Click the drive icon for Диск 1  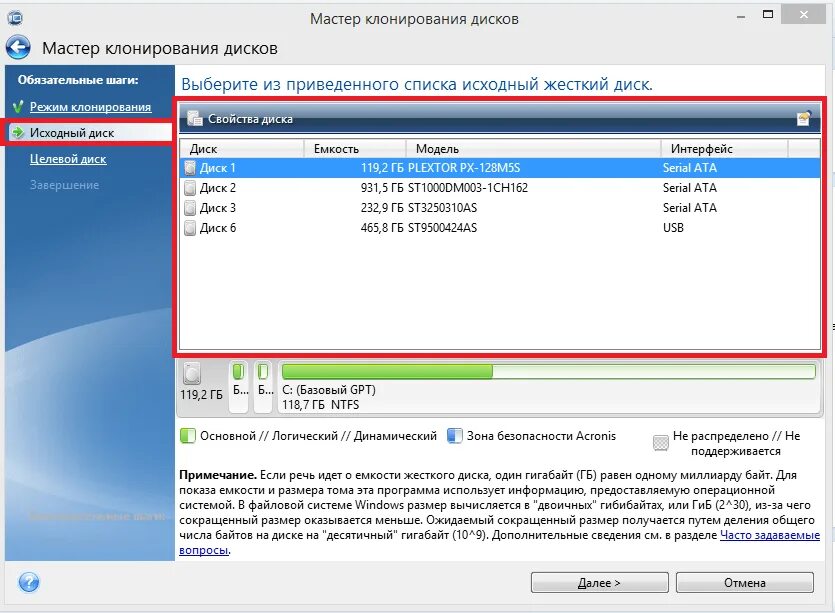[190, 168]
